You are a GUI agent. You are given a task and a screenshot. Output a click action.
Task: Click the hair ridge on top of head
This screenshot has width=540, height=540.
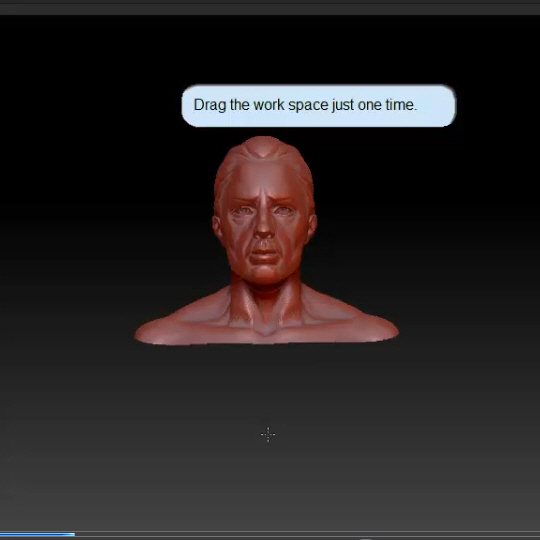click(x=263, y=147)
